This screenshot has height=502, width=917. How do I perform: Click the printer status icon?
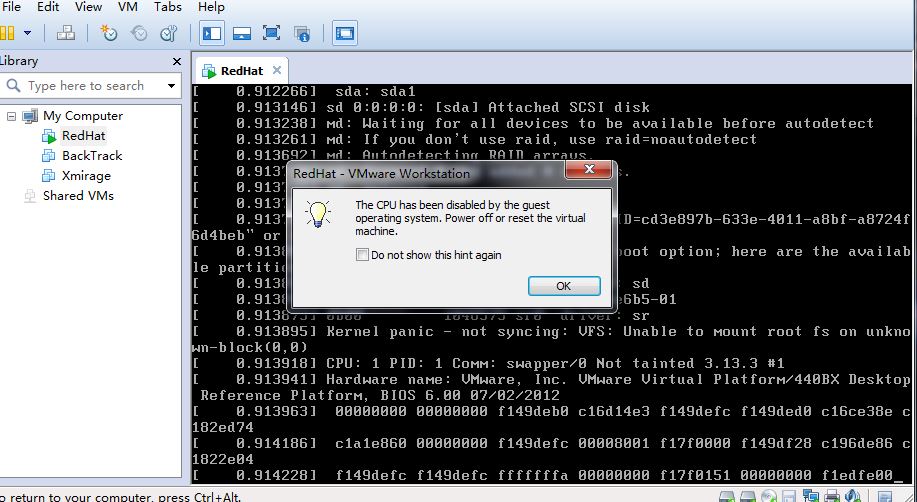(831, 497)
